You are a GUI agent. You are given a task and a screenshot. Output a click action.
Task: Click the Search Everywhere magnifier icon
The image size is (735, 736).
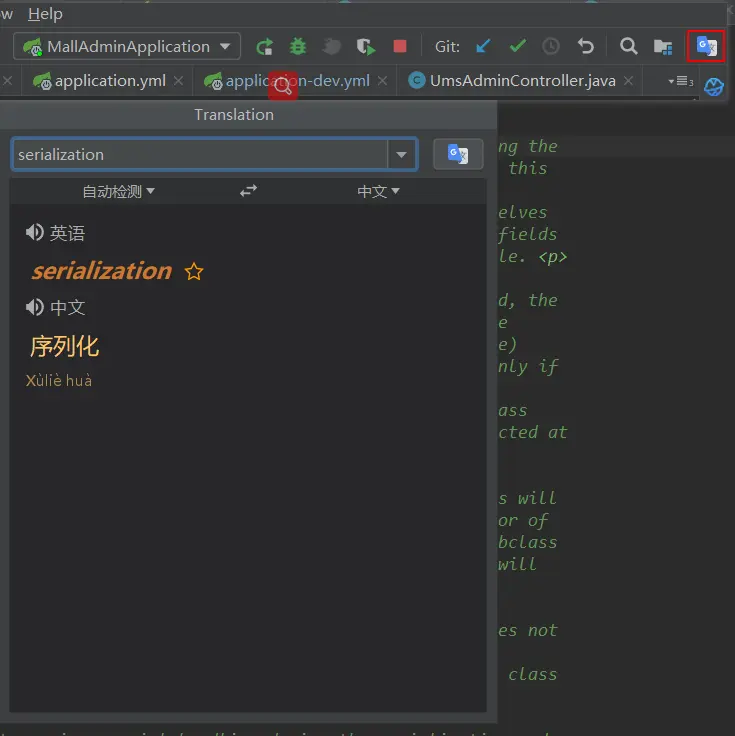point(628,46)
